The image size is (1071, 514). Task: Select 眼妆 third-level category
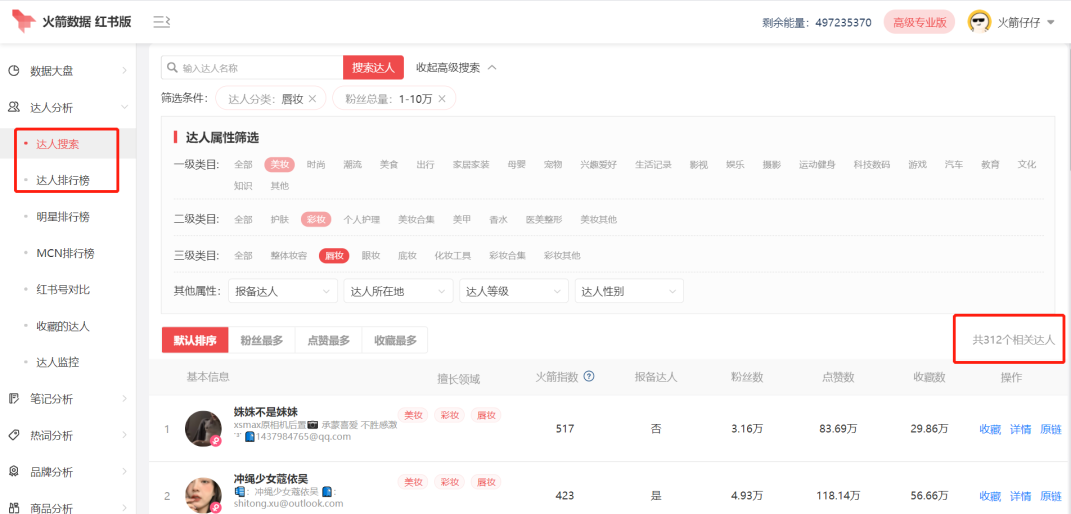tap(370, 255)
